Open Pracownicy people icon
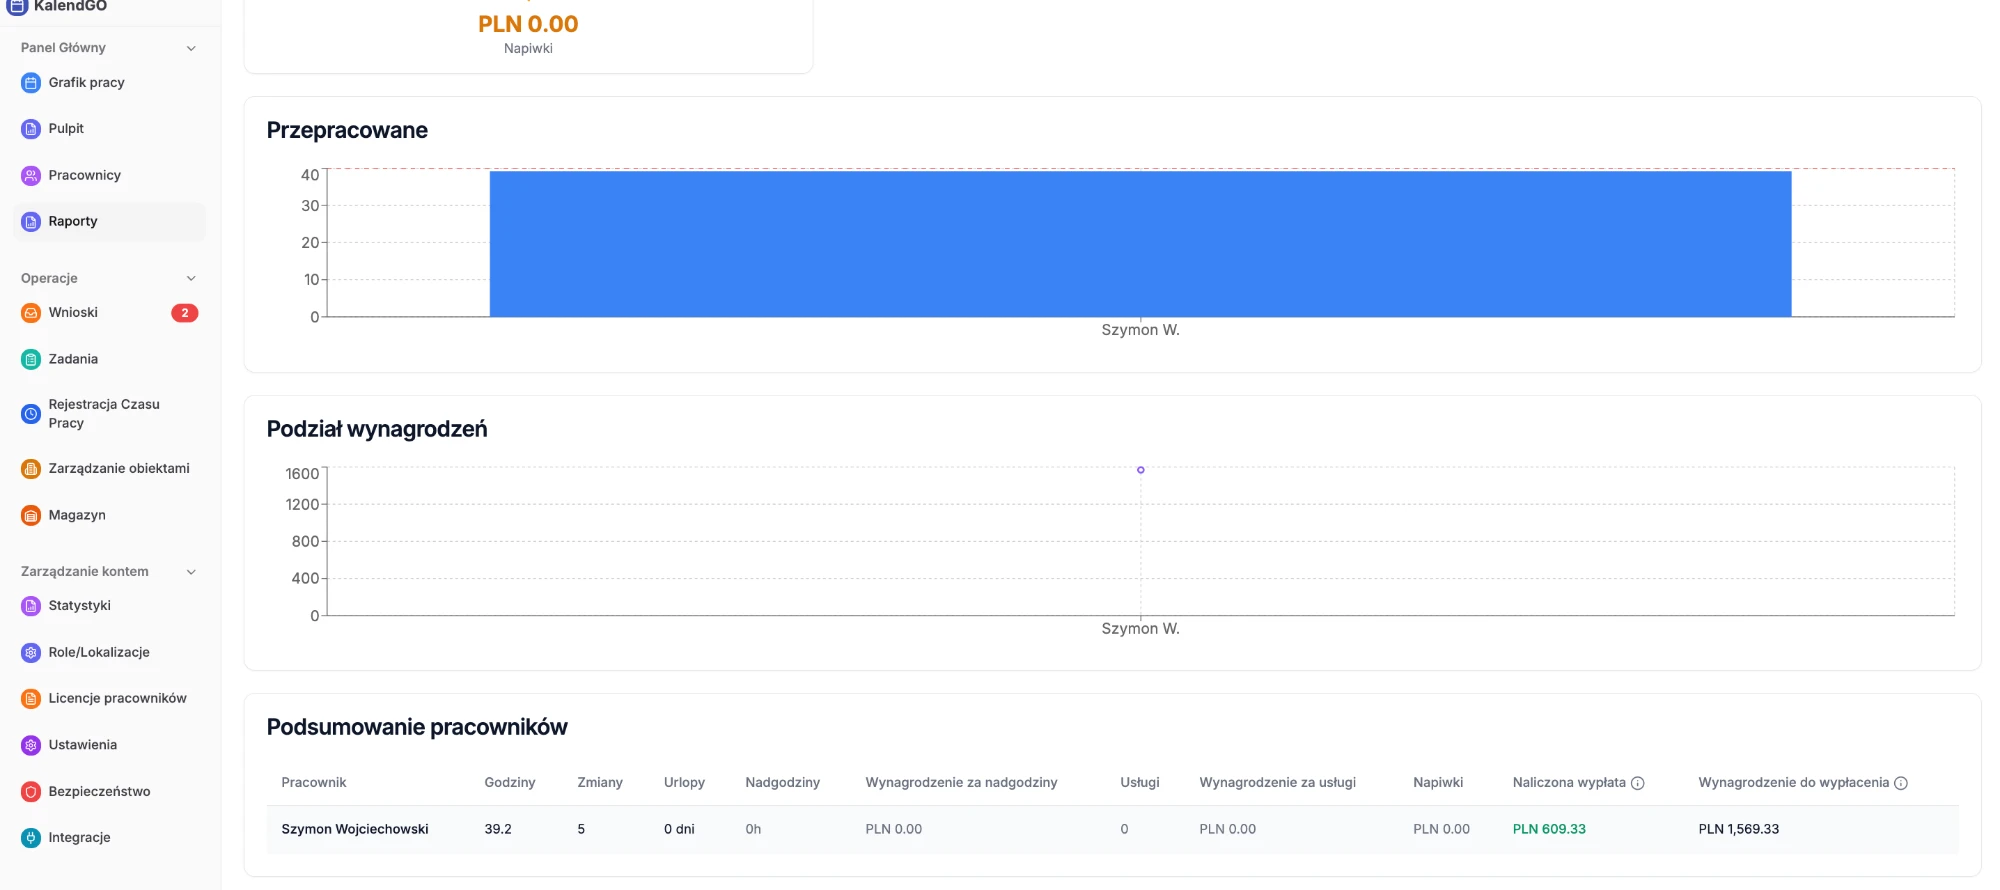2000x890 pixels. pos(31,176)
